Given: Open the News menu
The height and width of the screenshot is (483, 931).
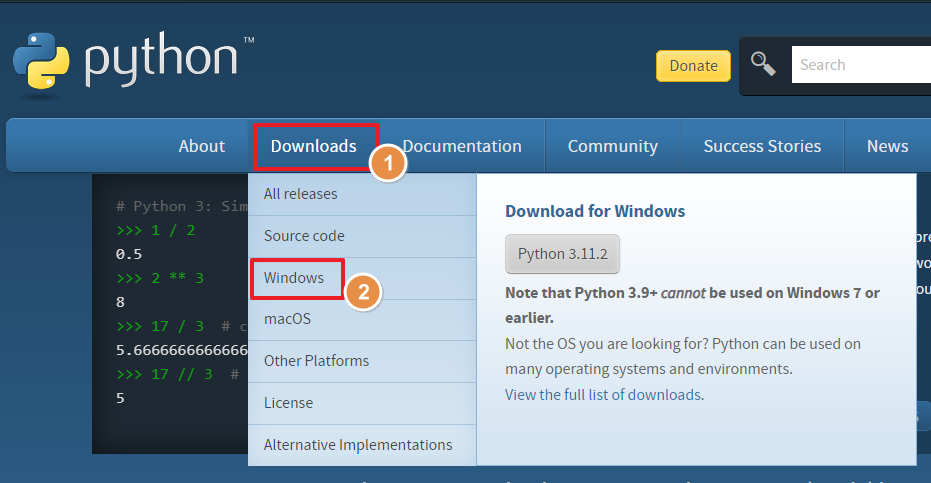Looking at the screenshot, I should (x=888, y=146).
